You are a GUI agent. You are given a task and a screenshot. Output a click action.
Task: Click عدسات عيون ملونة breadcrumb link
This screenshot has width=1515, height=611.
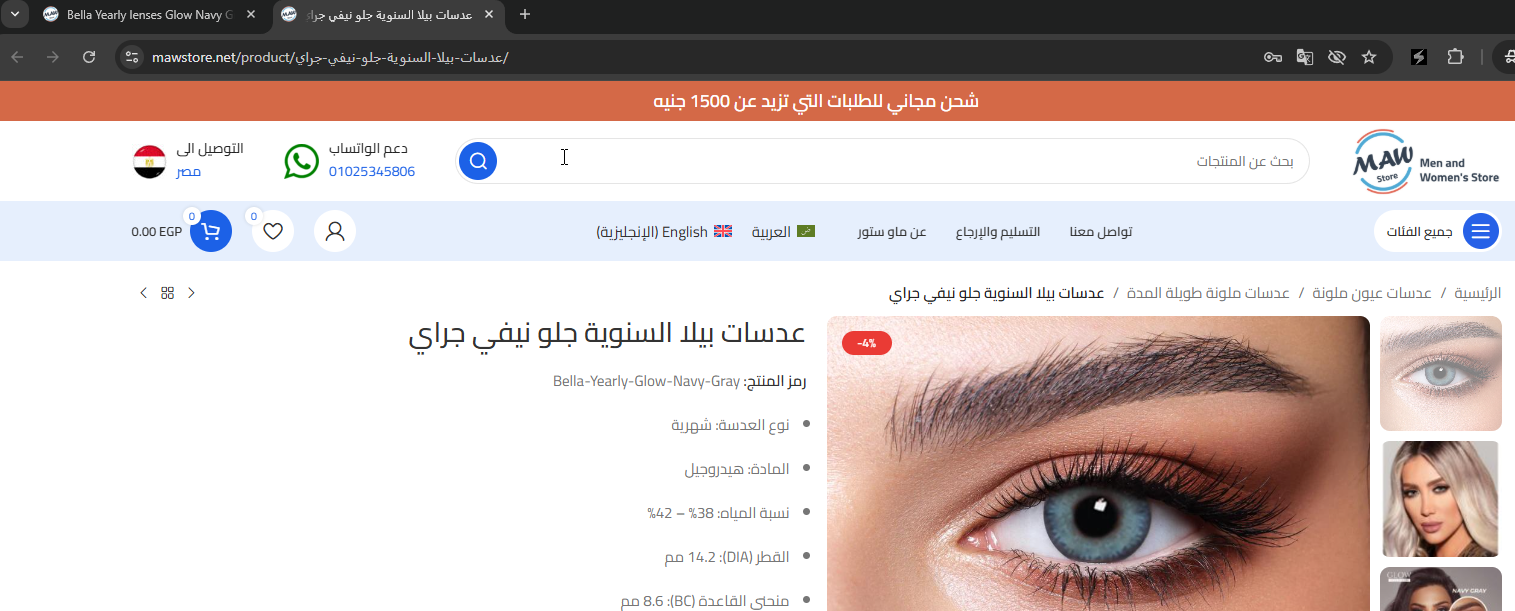[1372, 293]
